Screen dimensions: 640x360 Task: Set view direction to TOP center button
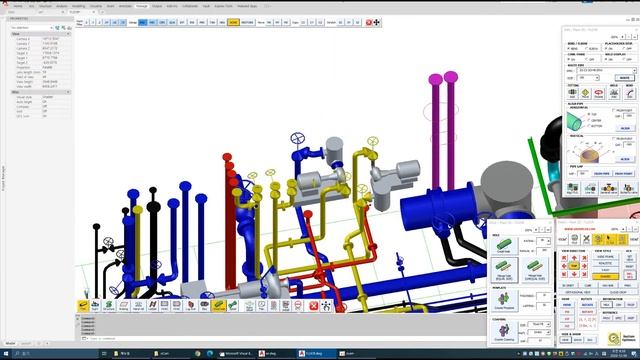point(574,266)
